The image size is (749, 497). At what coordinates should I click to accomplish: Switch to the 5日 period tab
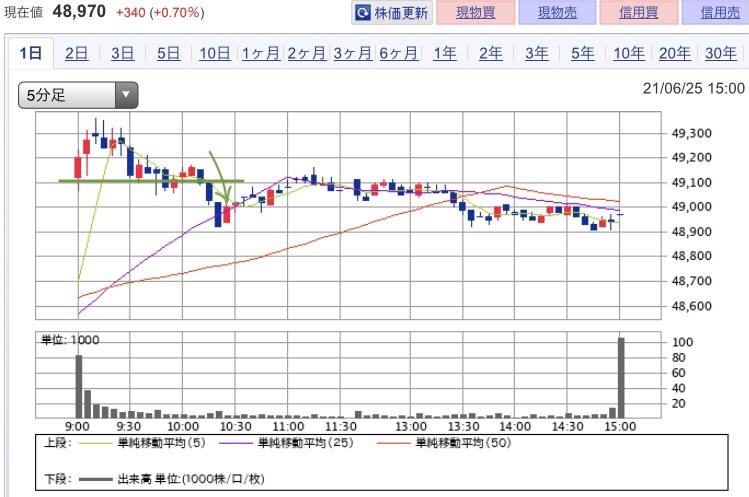tap(169, 53)
